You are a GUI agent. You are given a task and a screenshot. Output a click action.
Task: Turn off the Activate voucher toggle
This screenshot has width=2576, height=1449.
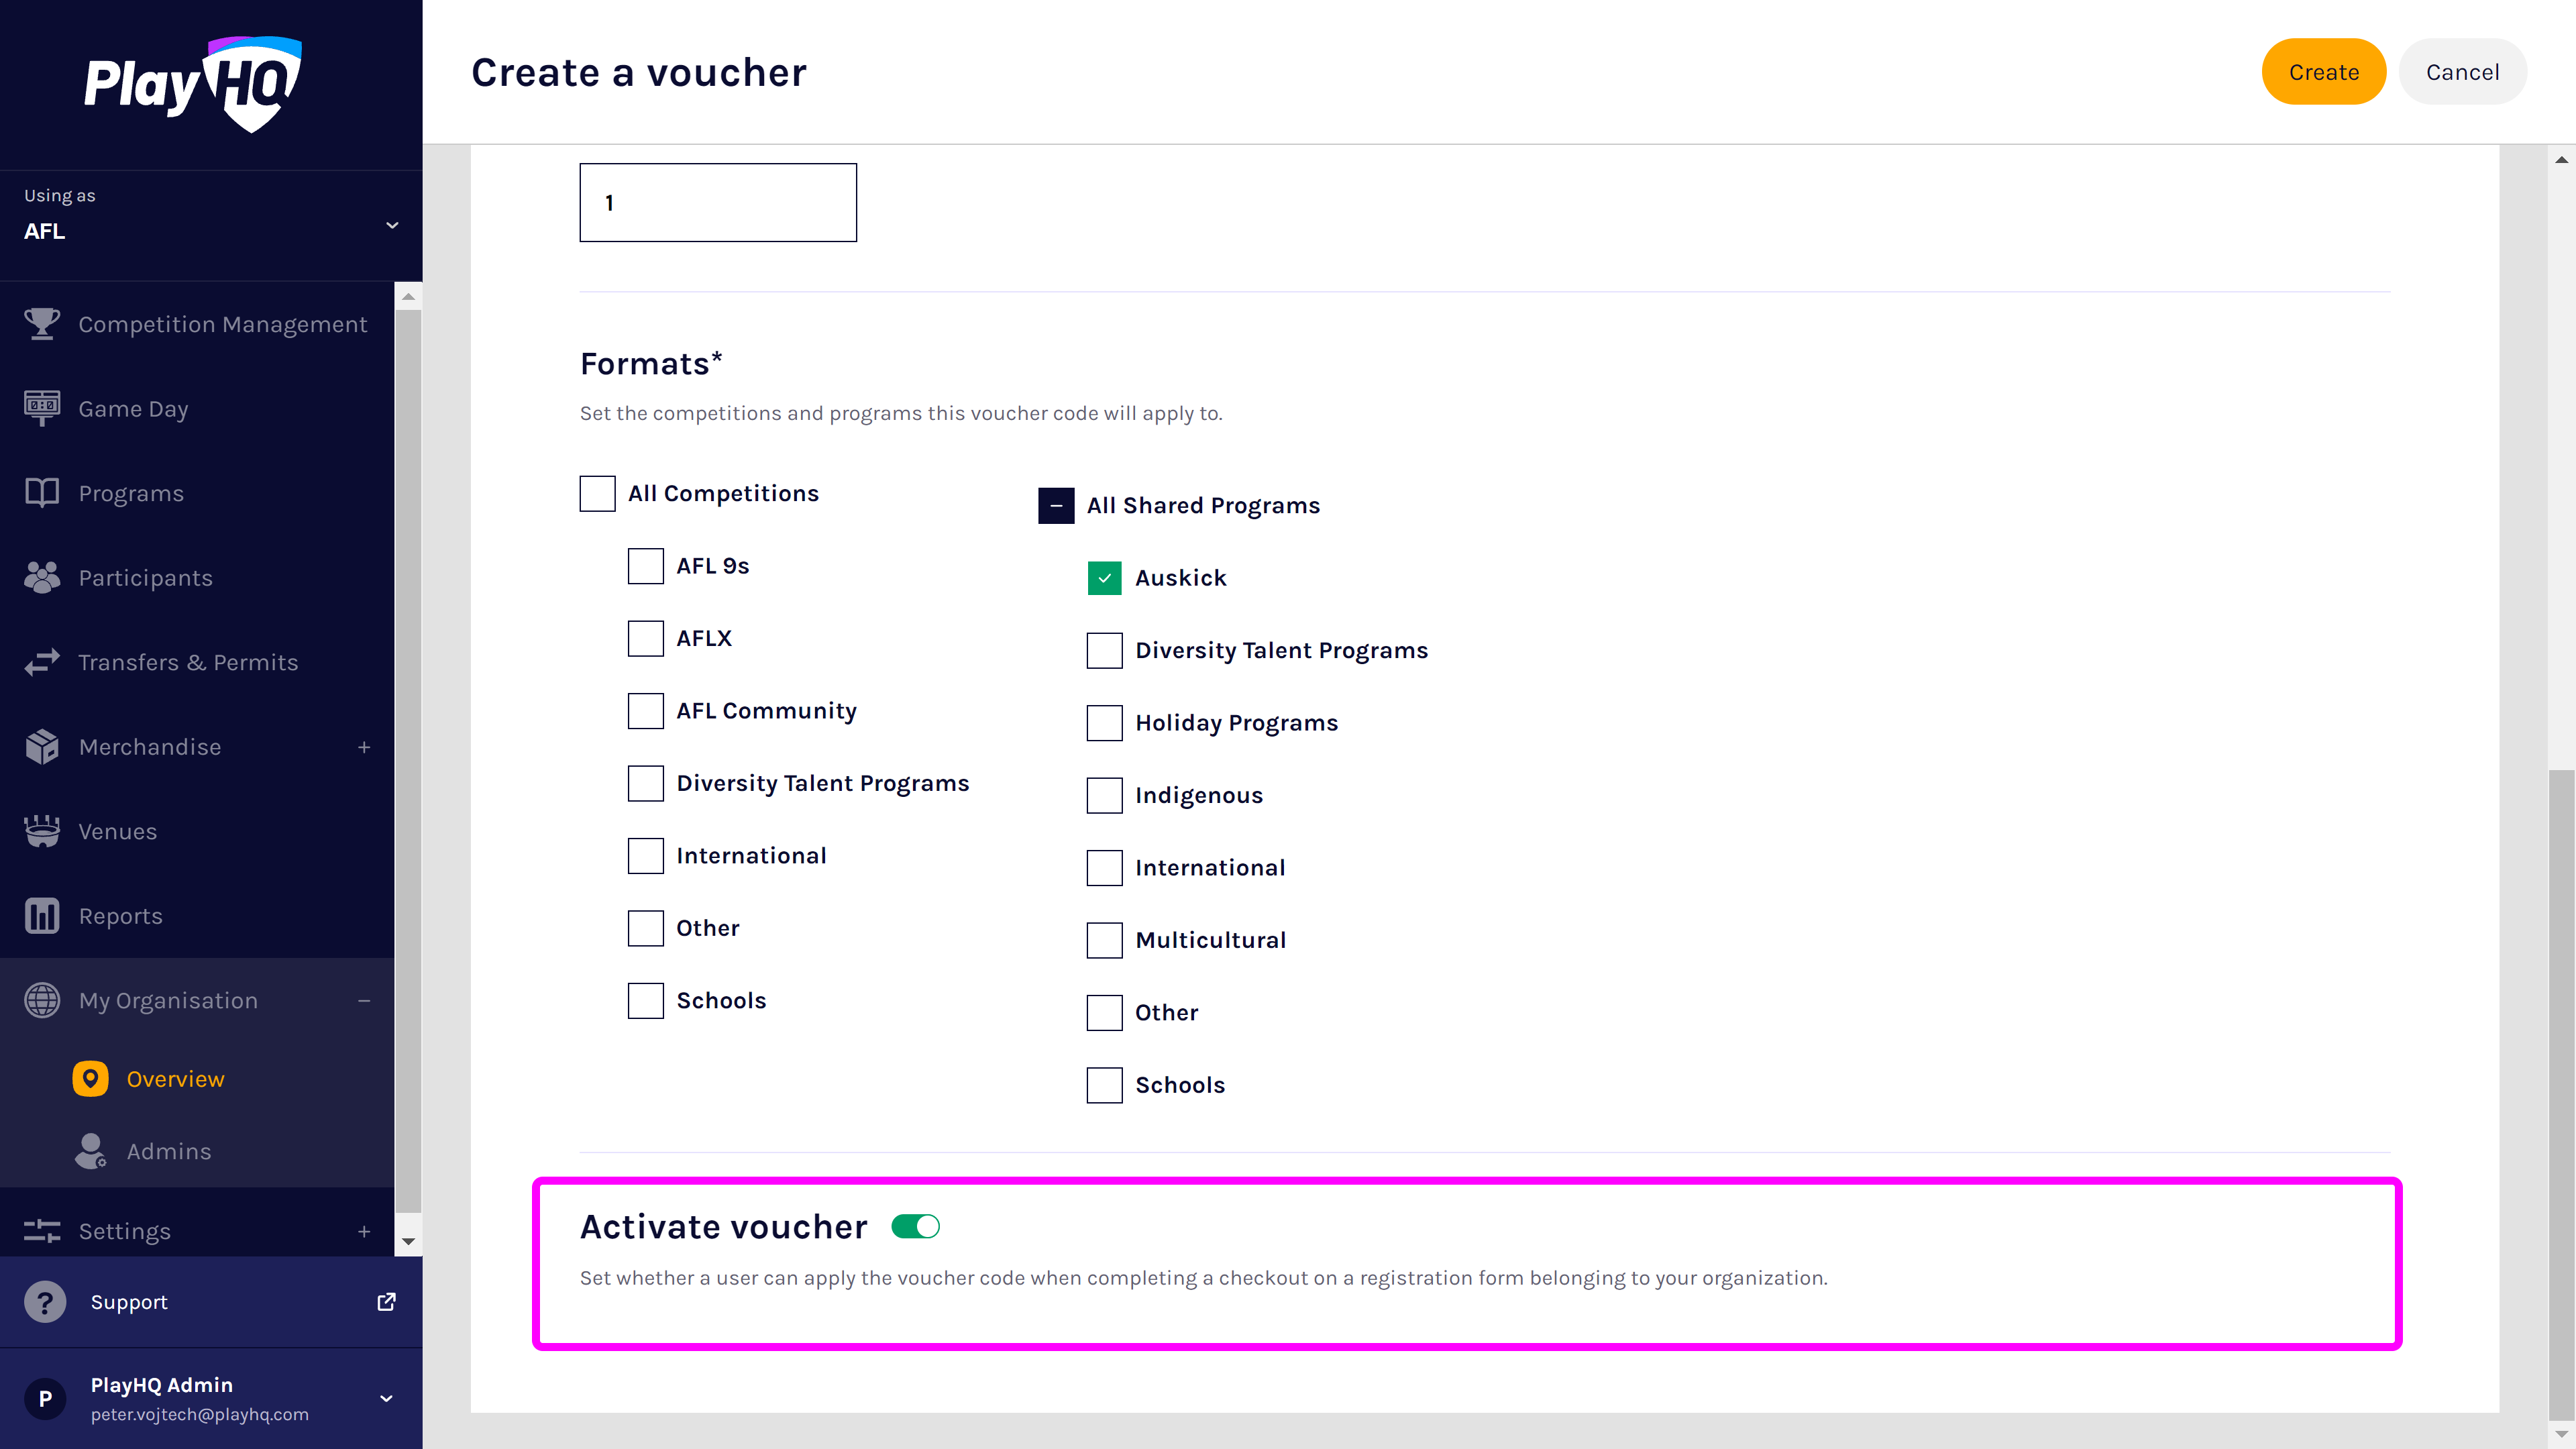click(x=916, y=1227)
